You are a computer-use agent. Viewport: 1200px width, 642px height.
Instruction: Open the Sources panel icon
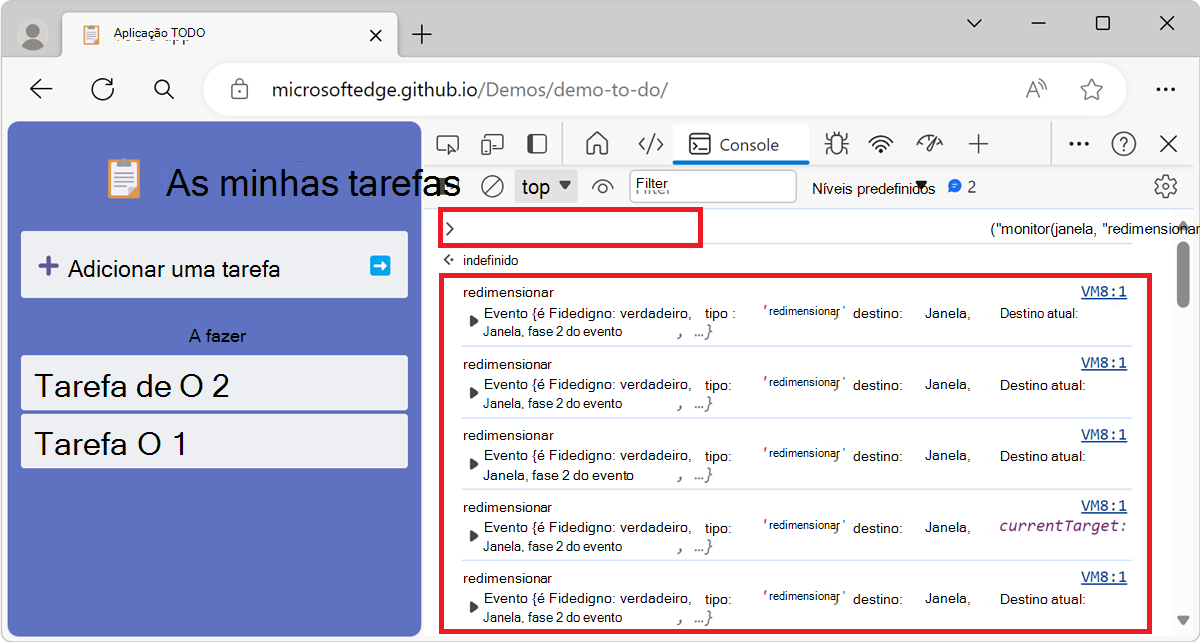650,143
